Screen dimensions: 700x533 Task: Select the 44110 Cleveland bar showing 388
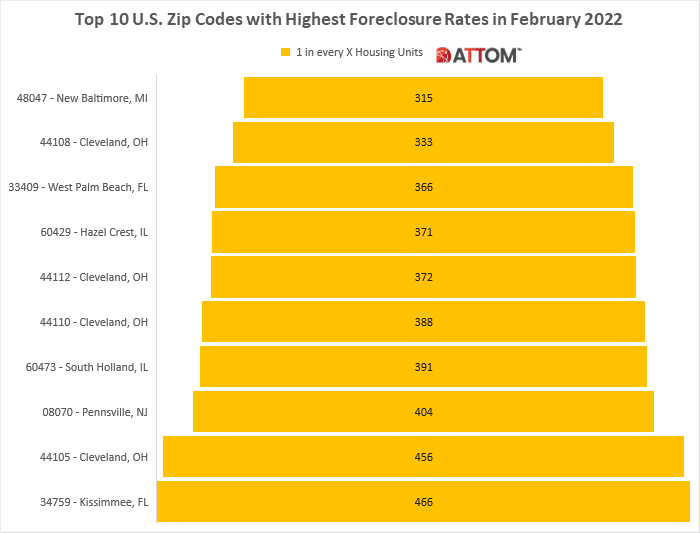pos(423,322)
